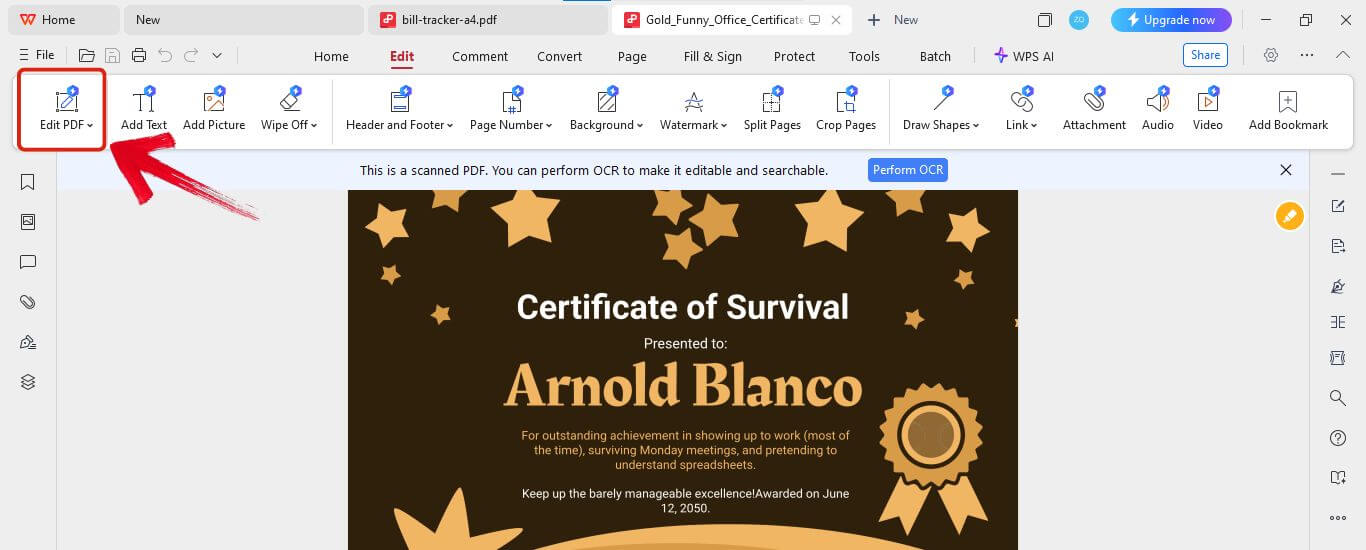
Task: Open the comments panel in left sidebar
Action: point(28,262)
